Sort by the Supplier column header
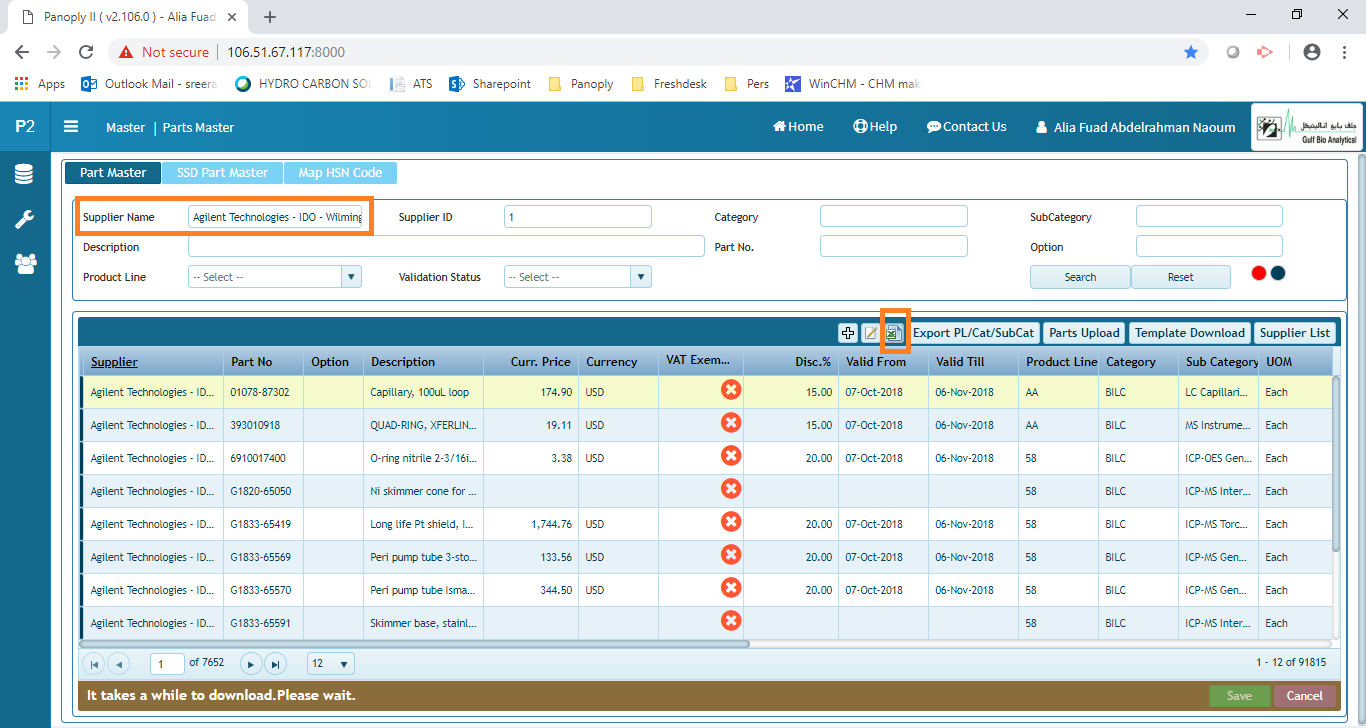 pyautogui.click(x=114, y=362)
